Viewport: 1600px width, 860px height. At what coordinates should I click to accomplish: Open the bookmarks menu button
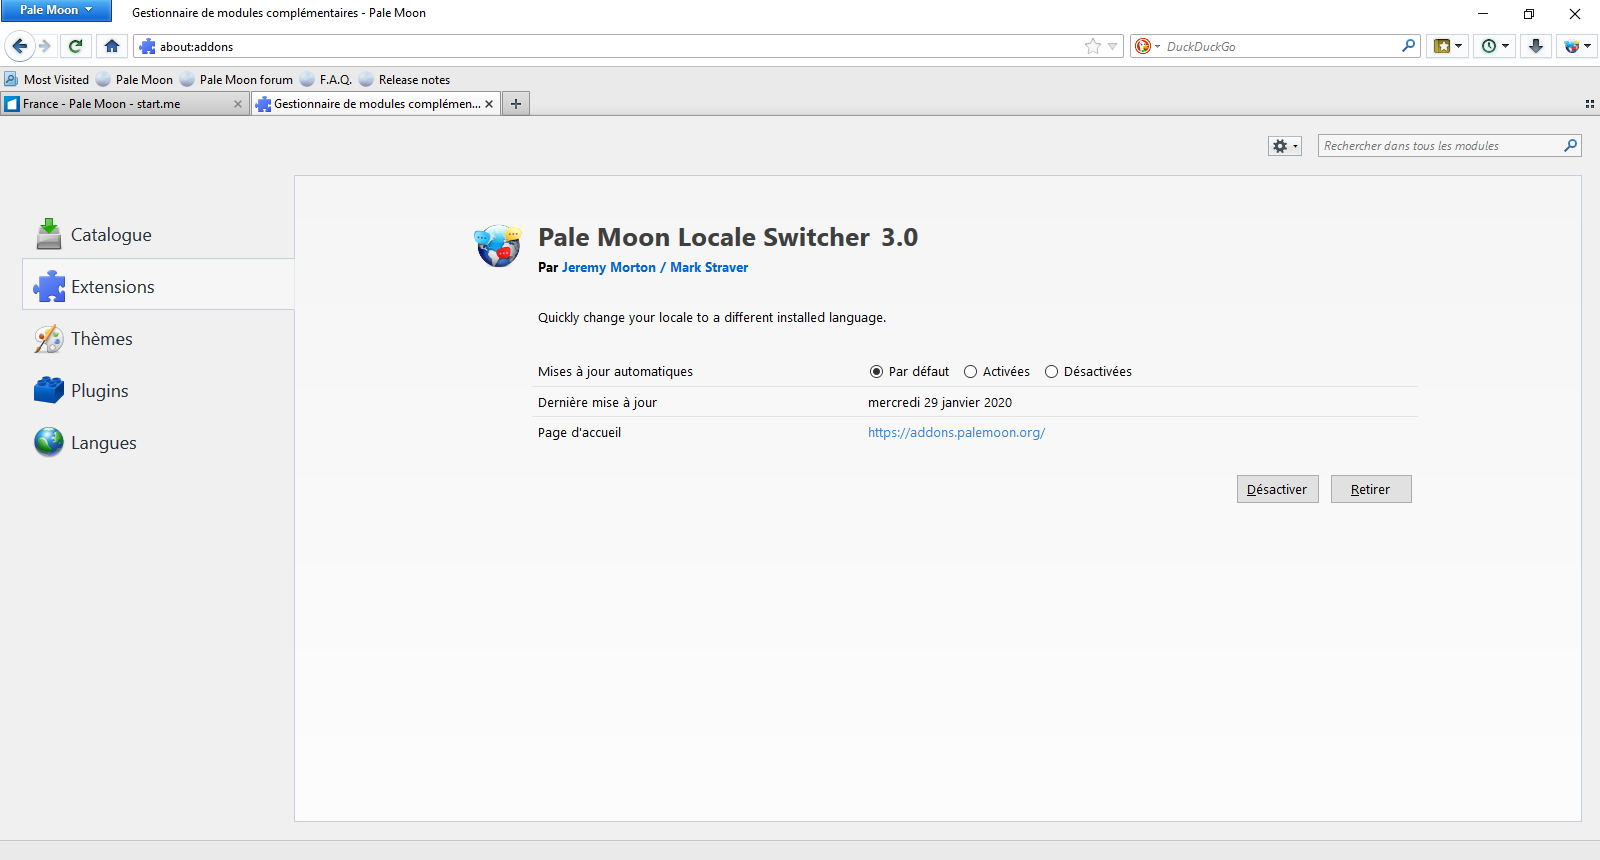[x=1448, y=46]
